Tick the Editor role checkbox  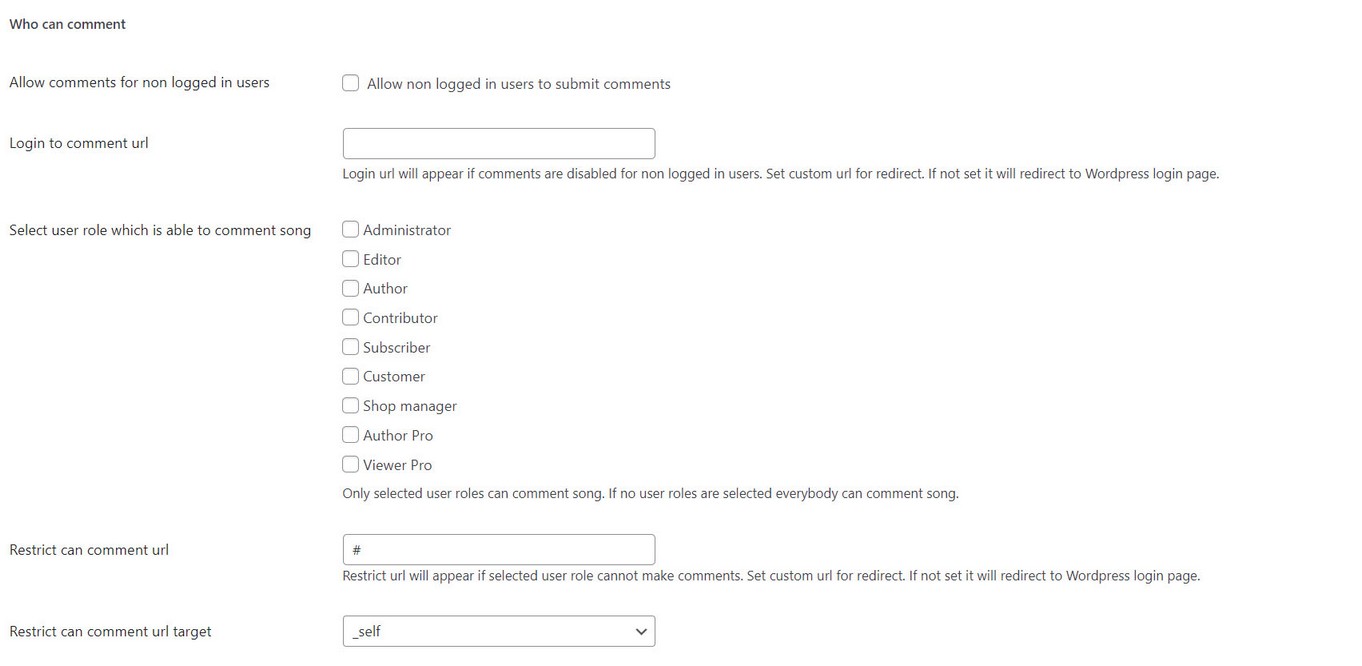pyautogui.click(x=351, y=259)
